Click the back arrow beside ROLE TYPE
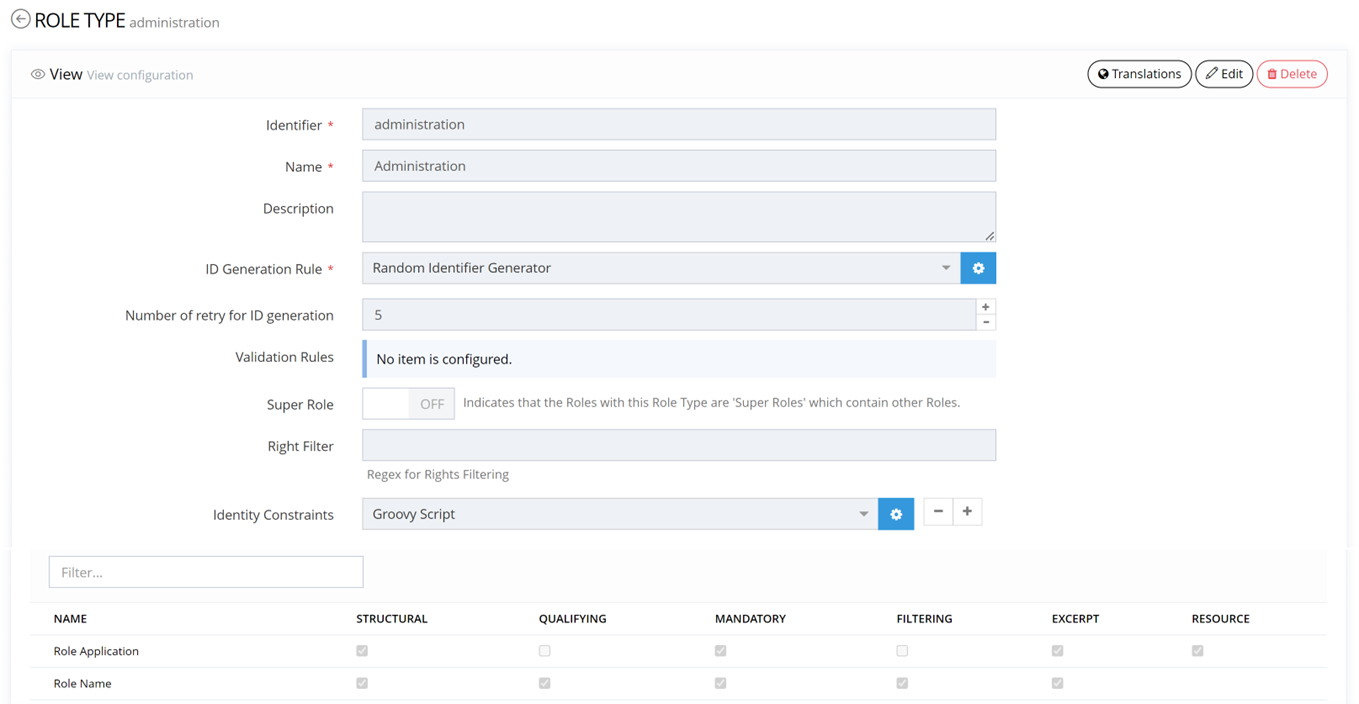 click(20, 20)
